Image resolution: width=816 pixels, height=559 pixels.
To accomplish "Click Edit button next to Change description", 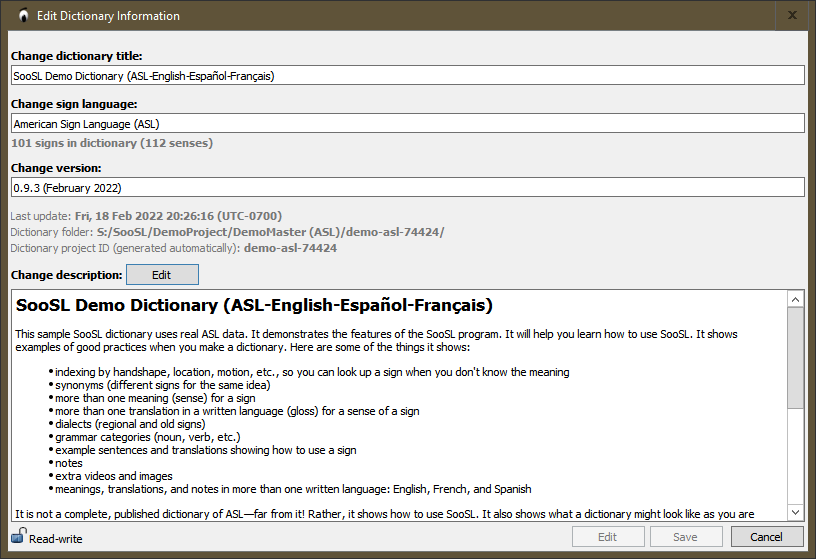I will [162, 275].
